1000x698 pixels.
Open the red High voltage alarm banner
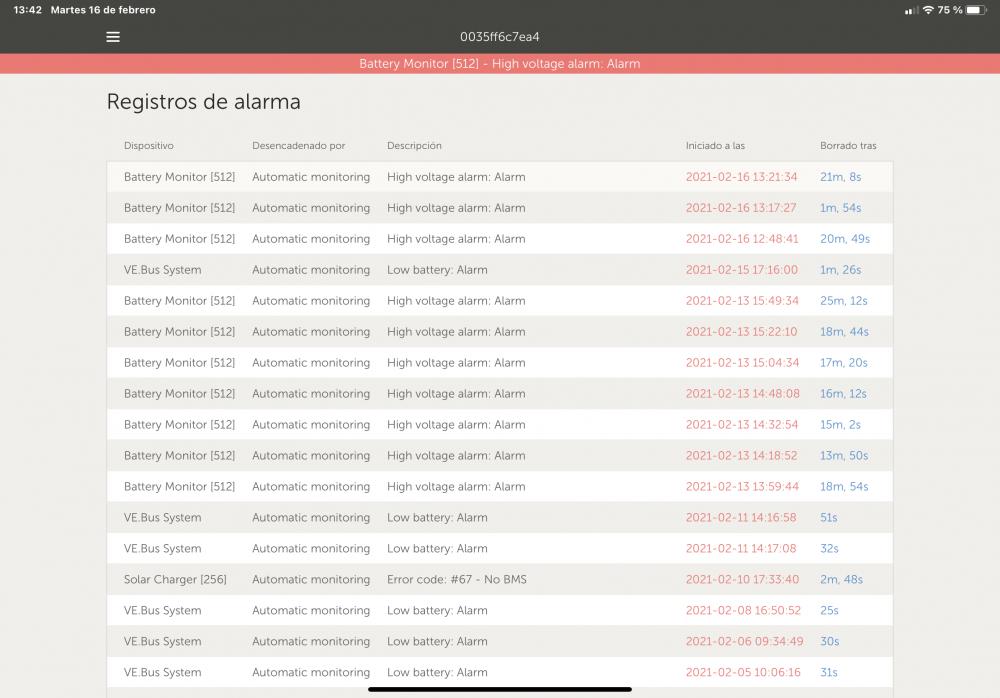click(x=500, y=64)
